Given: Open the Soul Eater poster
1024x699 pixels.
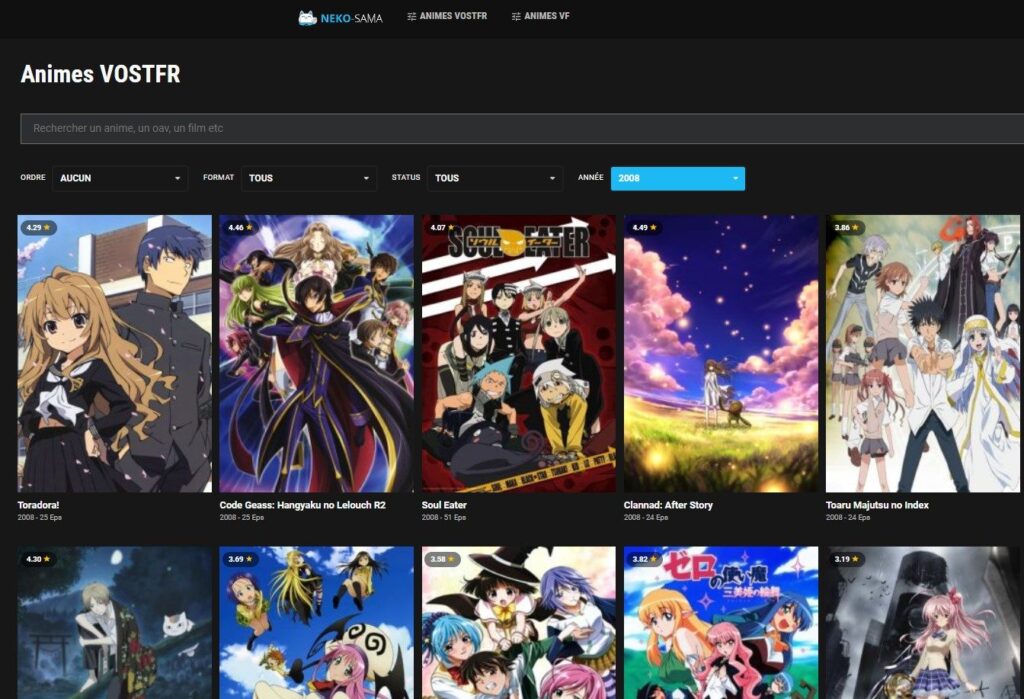Looking at the screenshot, I should (519, 353).
